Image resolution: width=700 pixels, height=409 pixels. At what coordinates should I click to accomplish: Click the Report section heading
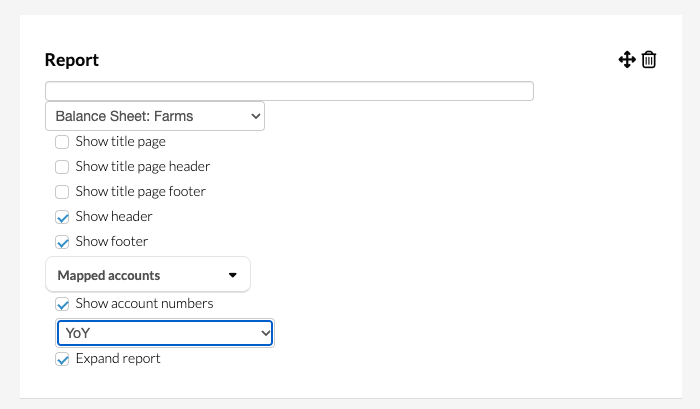[x=71, y=60]
